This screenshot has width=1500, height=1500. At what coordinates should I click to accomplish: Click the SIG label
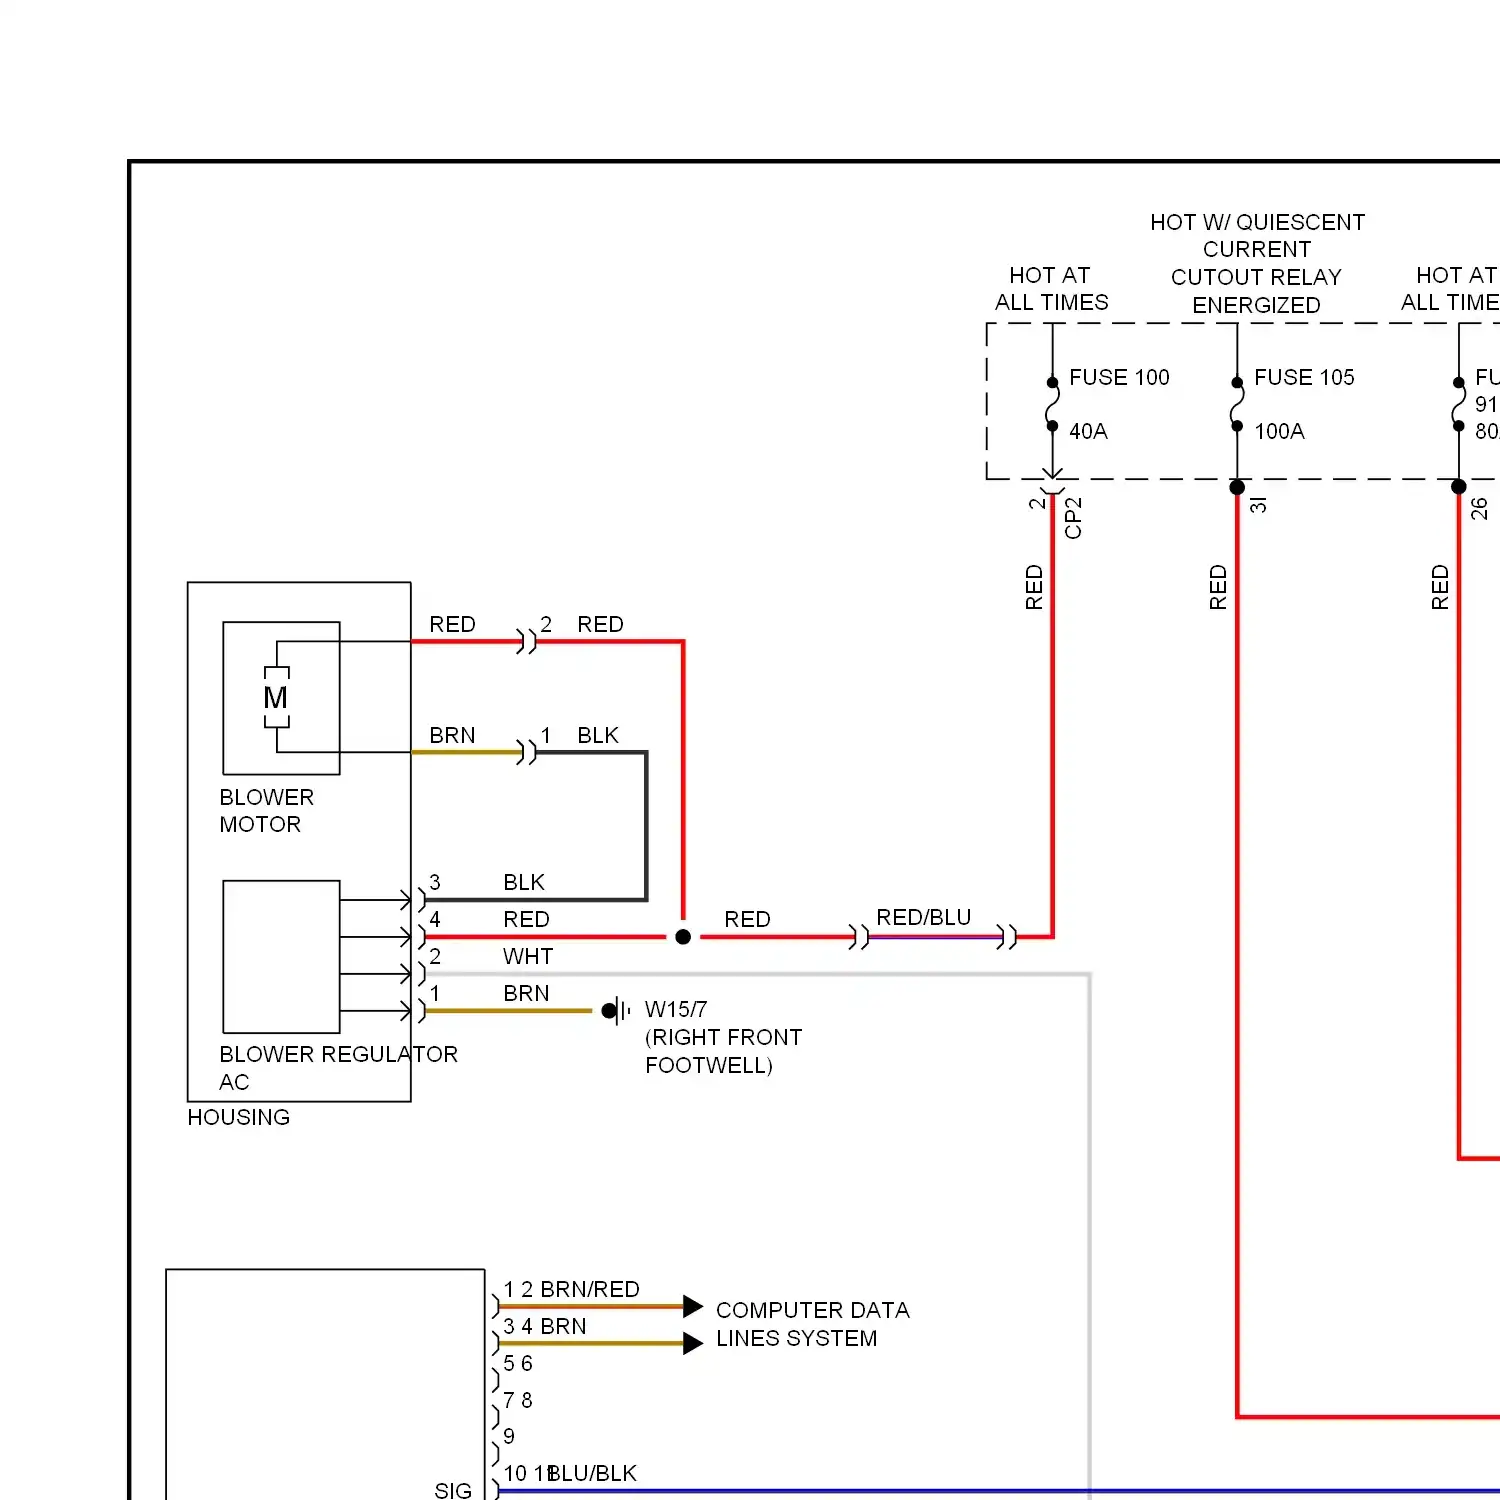pyautogui.click(x=453, y=1490)
